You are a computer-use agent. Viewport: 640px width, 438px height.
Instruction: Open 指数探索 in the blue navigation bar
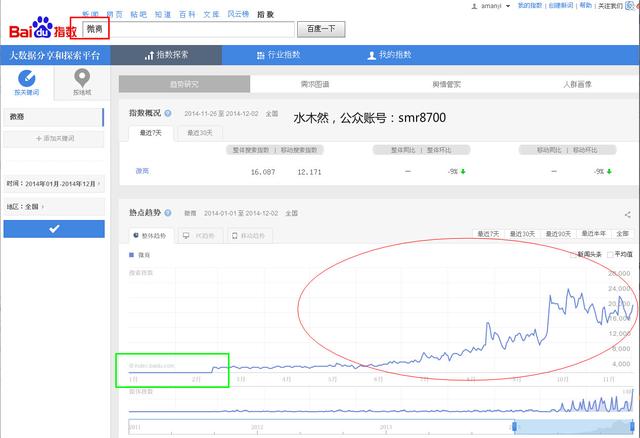tap(167, 55)
